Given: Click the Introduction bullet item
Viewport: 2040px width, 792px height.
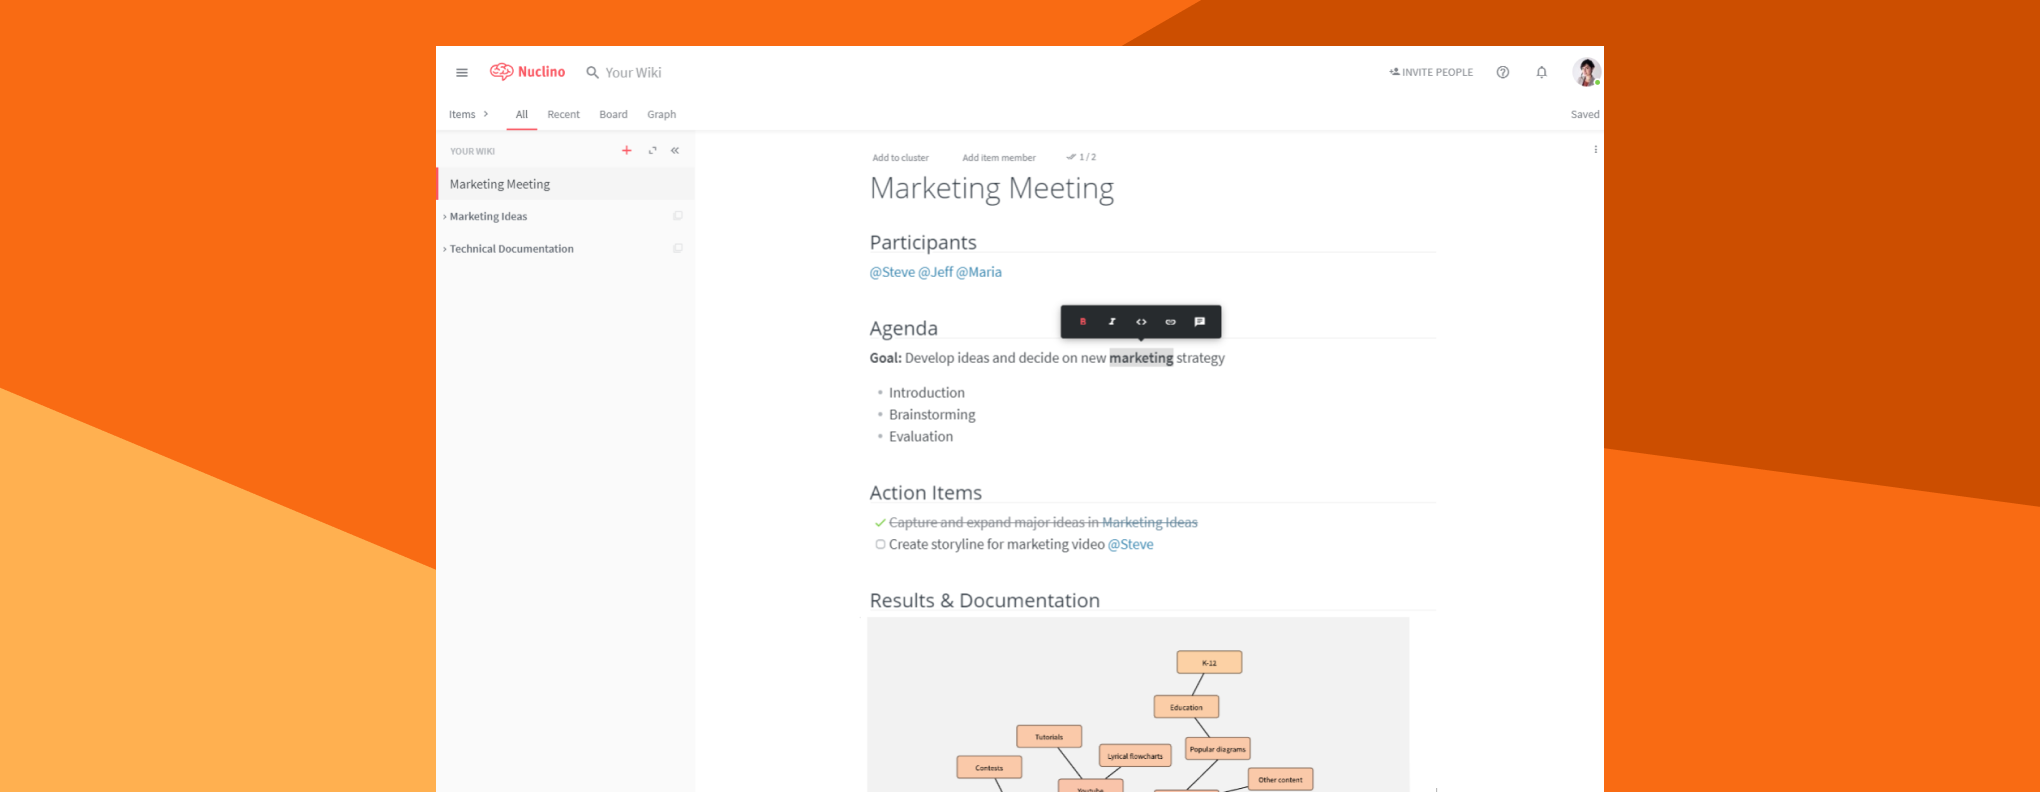Looking at the screenshot, I should click(926, 393).
